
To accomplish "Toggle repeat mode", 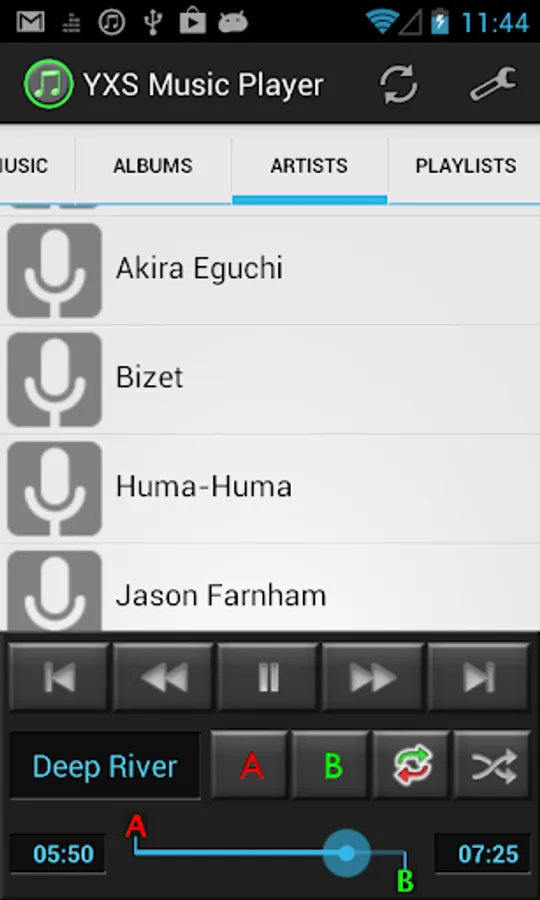I will pyautogui.click(x=411, y=765).
